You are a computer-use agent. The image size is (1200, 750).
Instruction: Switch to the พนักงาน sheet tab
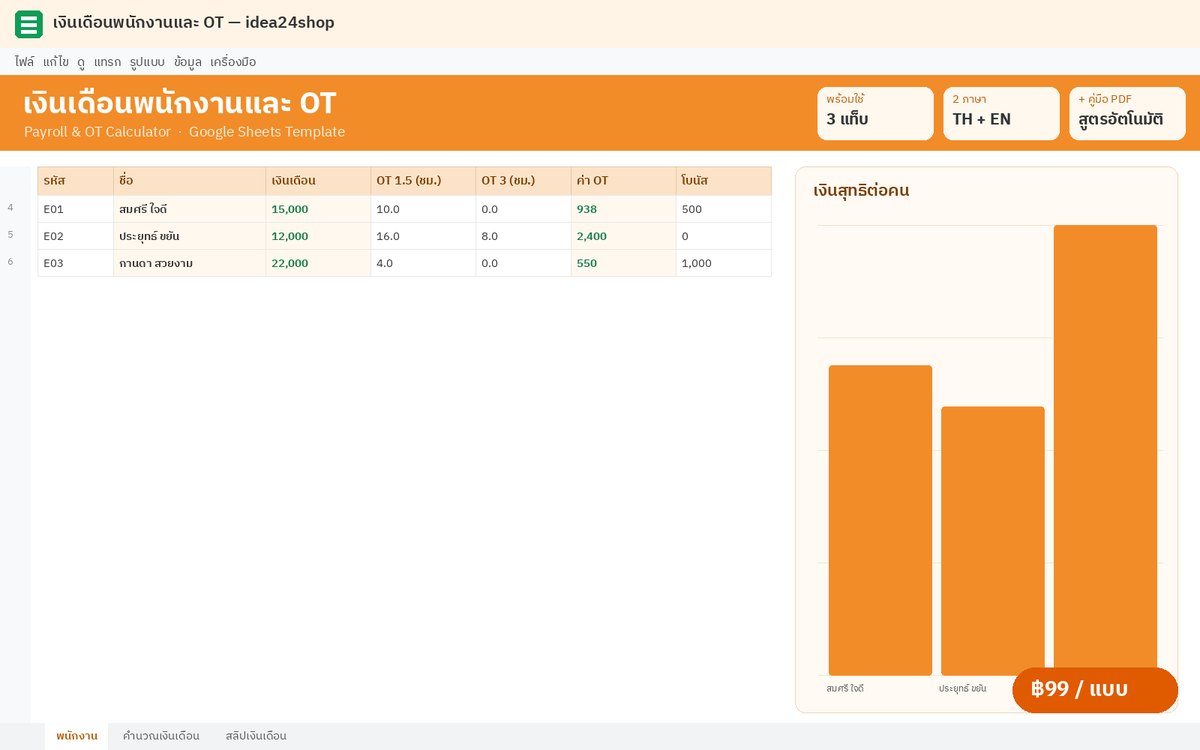tap(77, 736)
